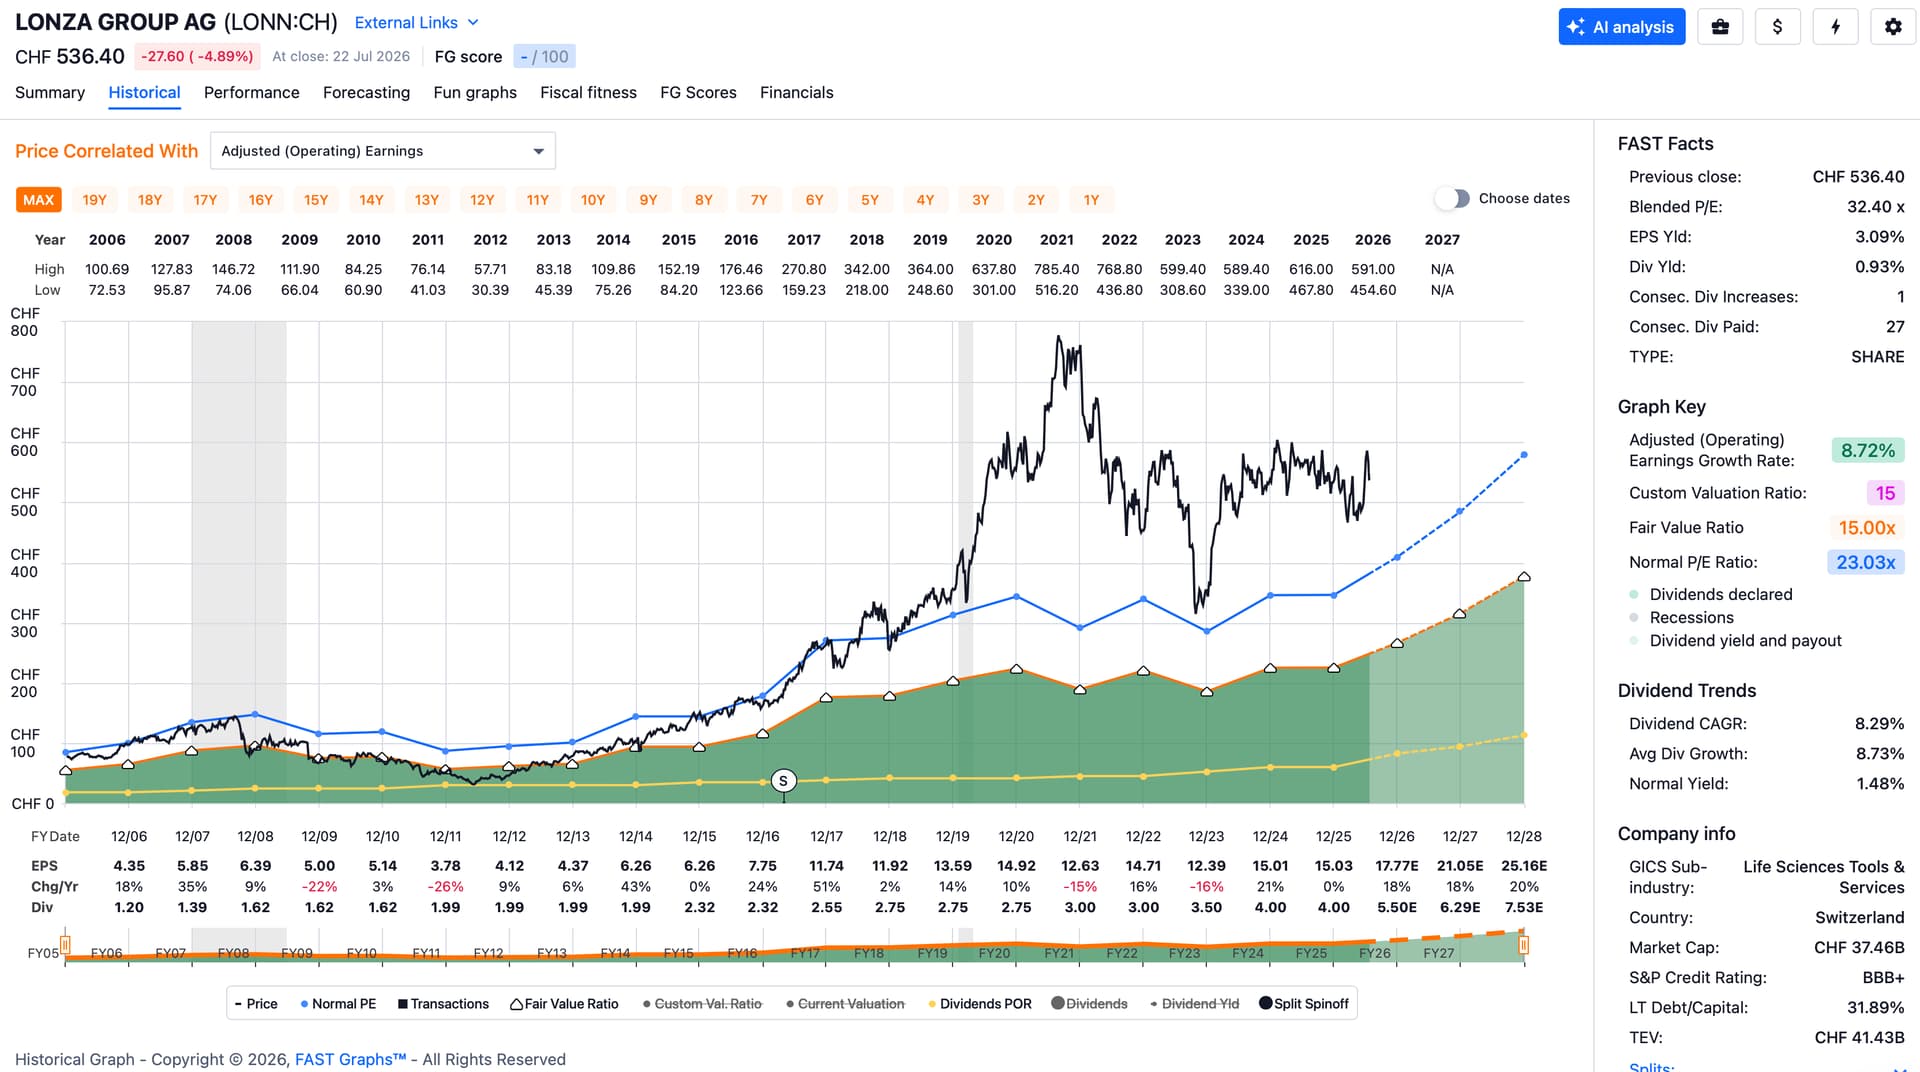This screenshot has width=1920, height=1072.
Task: Go to the Forecasting tab
Action: point(366,93)
